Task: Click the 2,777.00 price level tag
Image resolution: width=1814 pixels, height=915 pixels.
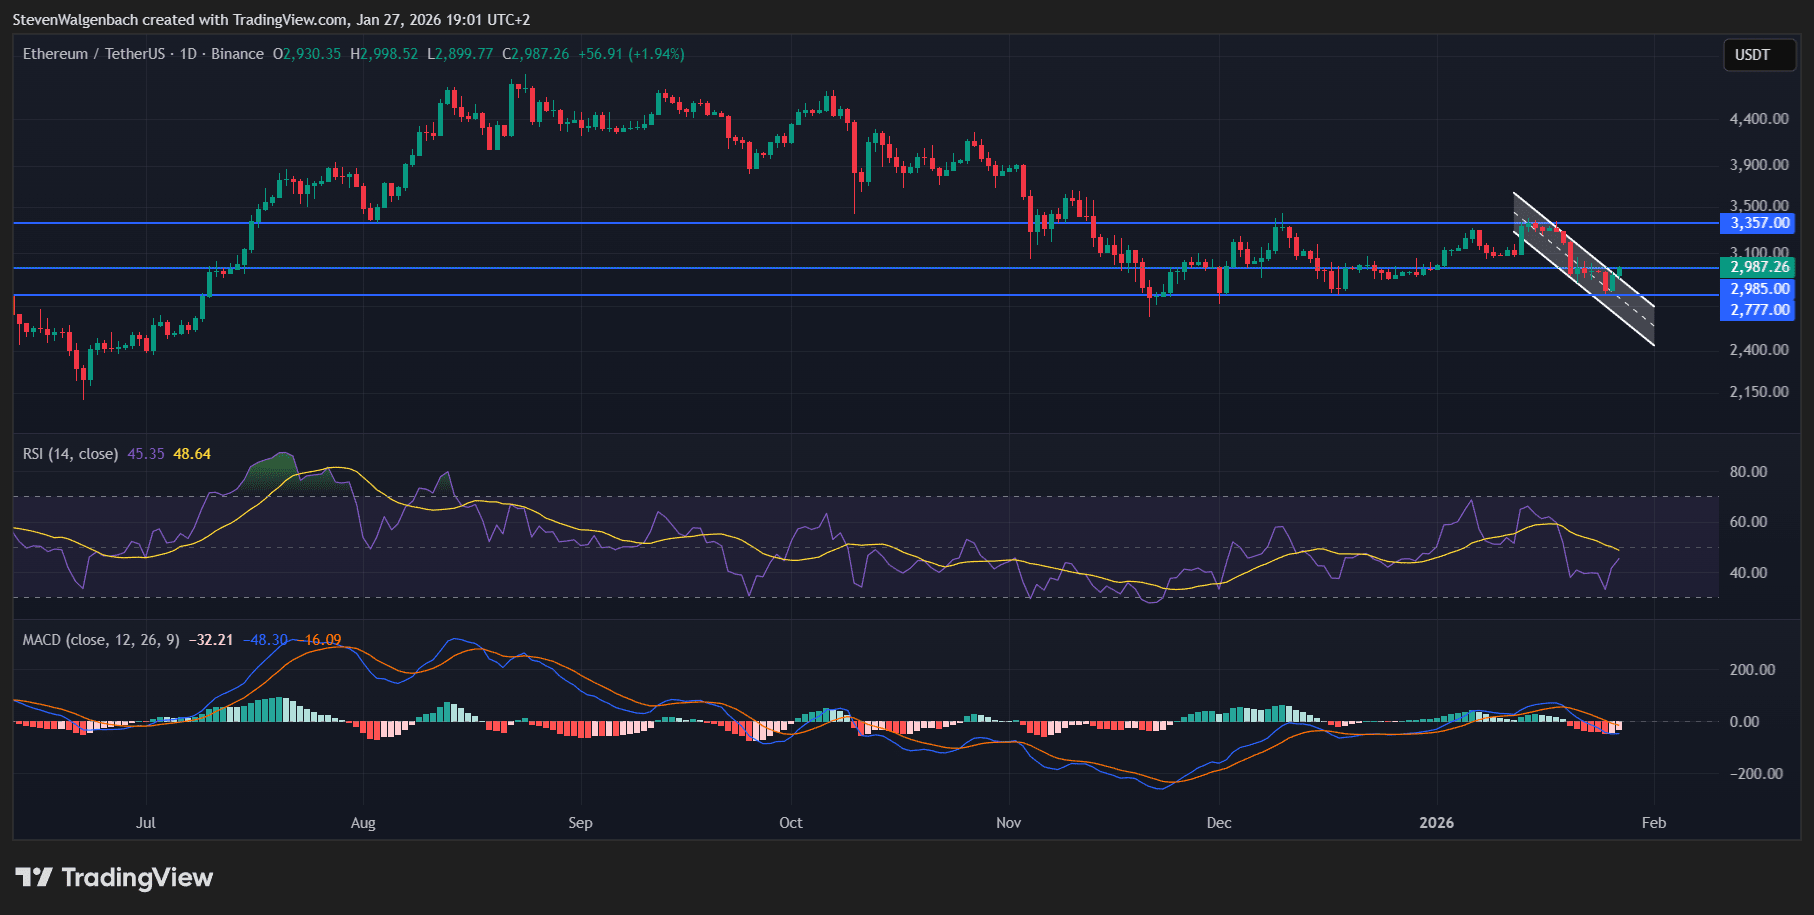Action: pyautogui.click(x=1759, y=310)
